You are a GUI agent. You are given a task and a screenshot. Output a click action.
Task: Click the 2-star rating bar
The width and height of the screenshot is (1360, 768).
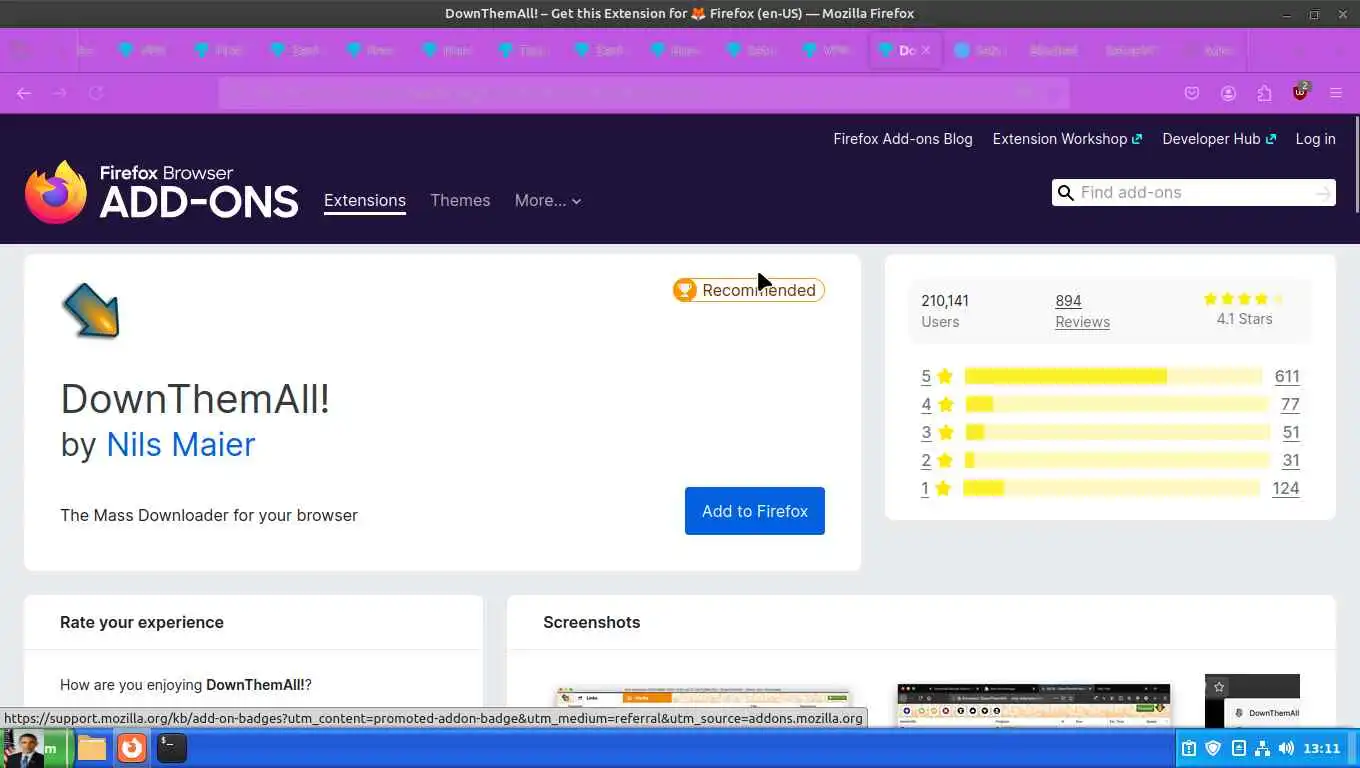coord(1118,460)
